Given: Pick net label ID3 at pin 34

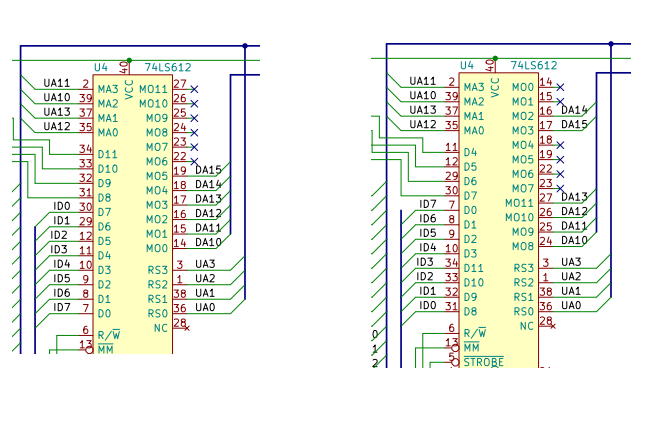Looking at the screenshot, I should [425, 262].
